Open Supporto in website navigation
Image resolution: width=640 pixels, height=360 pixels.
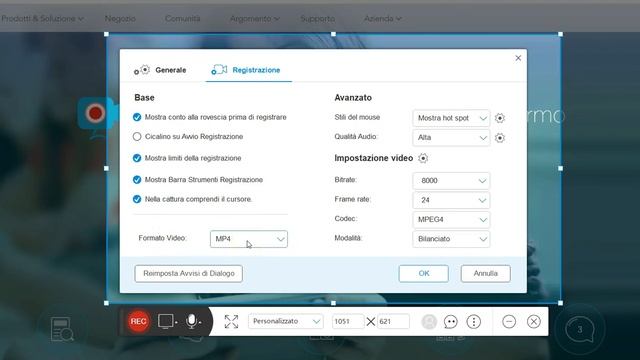click(x=318, y=18)
